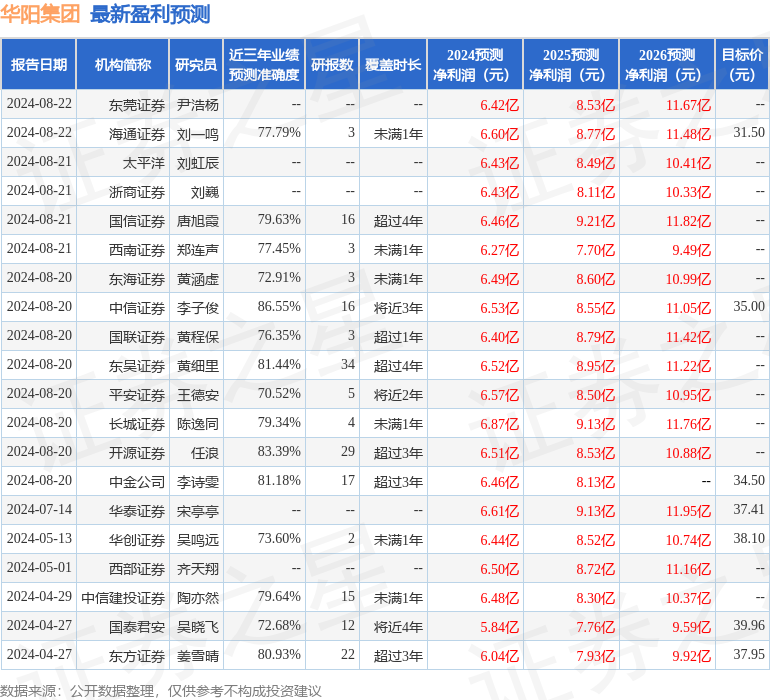Select analyst name 陶亦然

197,598
